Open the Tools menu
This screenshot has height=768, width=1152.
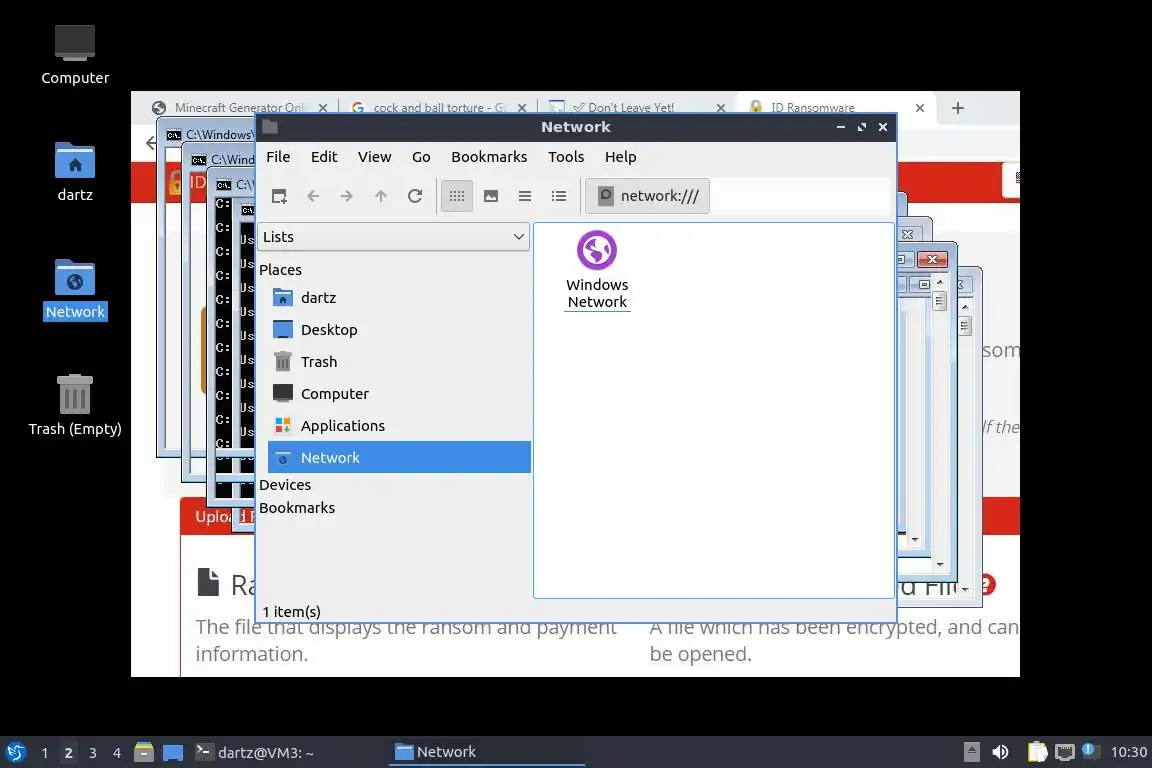pyautogui.click(x=566, y=157)
